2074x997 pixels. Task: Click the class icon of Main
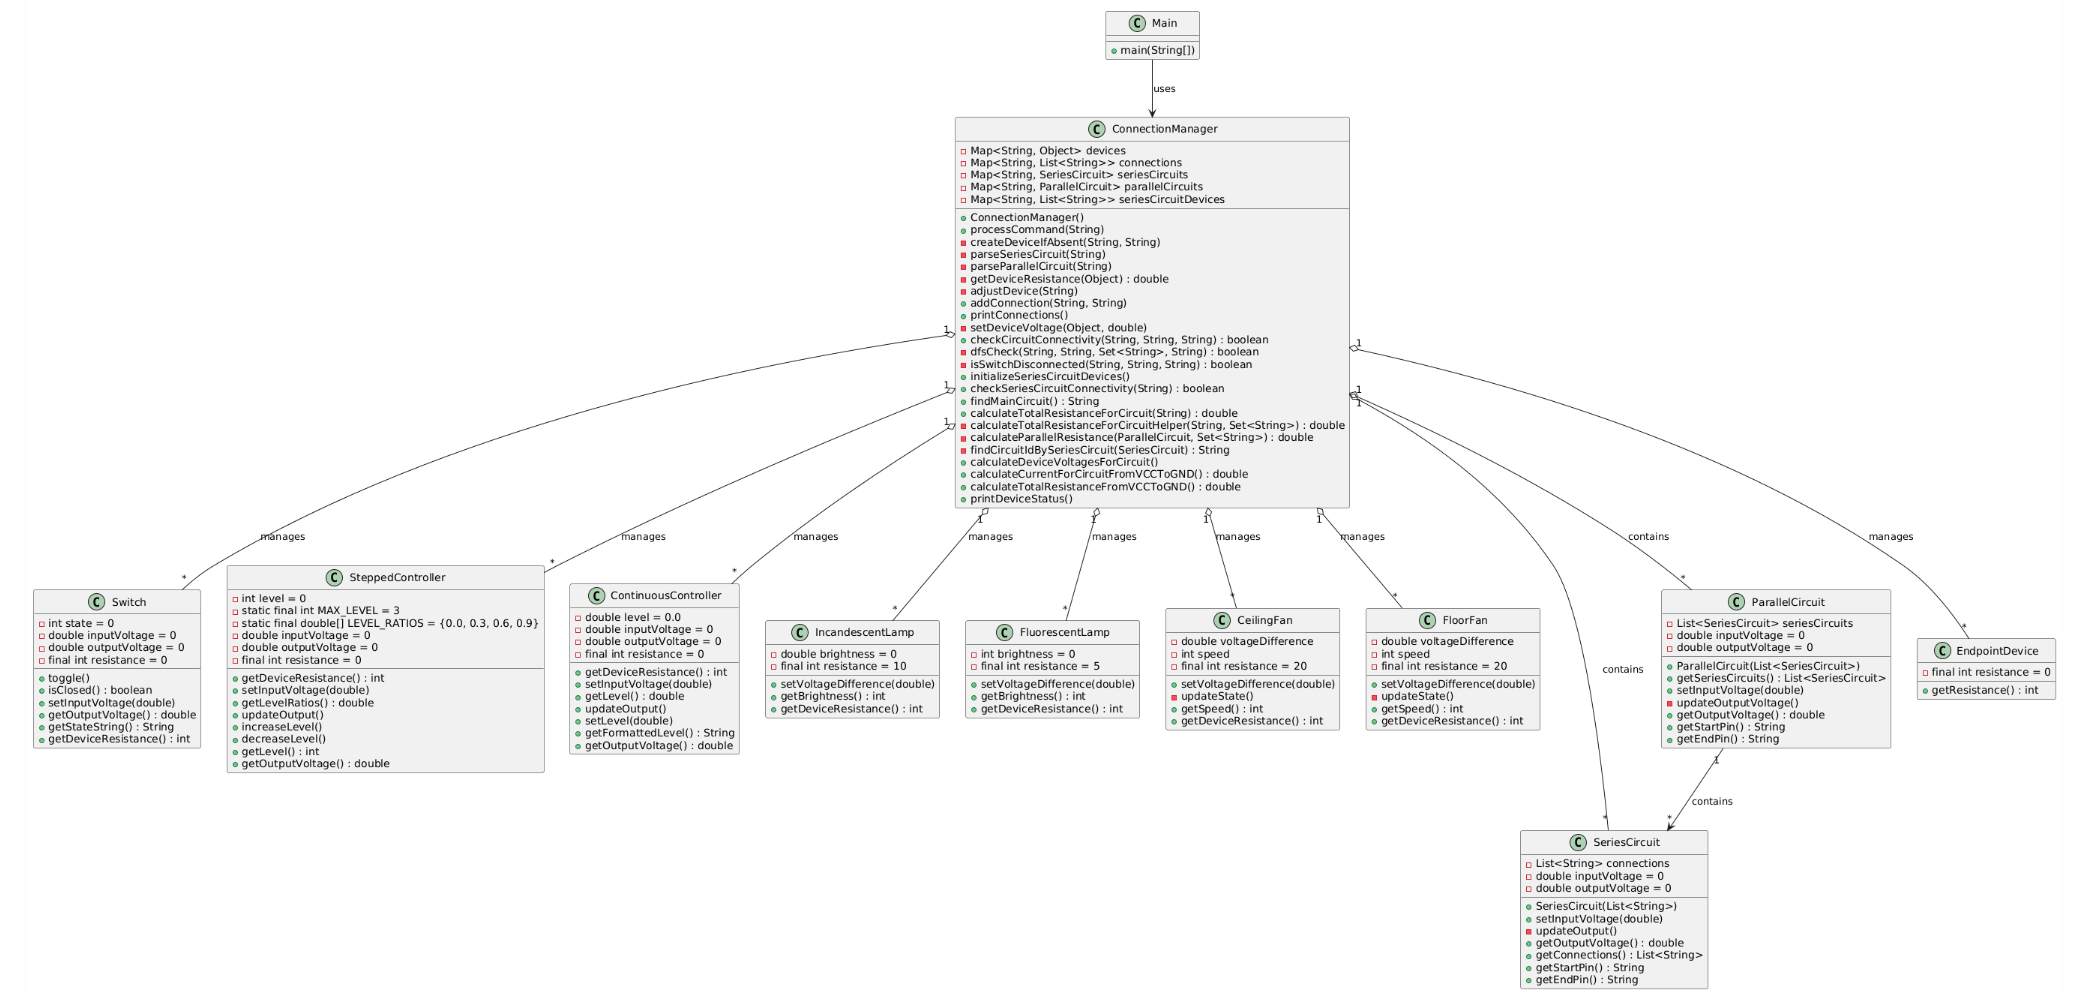tap(1137, 23)
